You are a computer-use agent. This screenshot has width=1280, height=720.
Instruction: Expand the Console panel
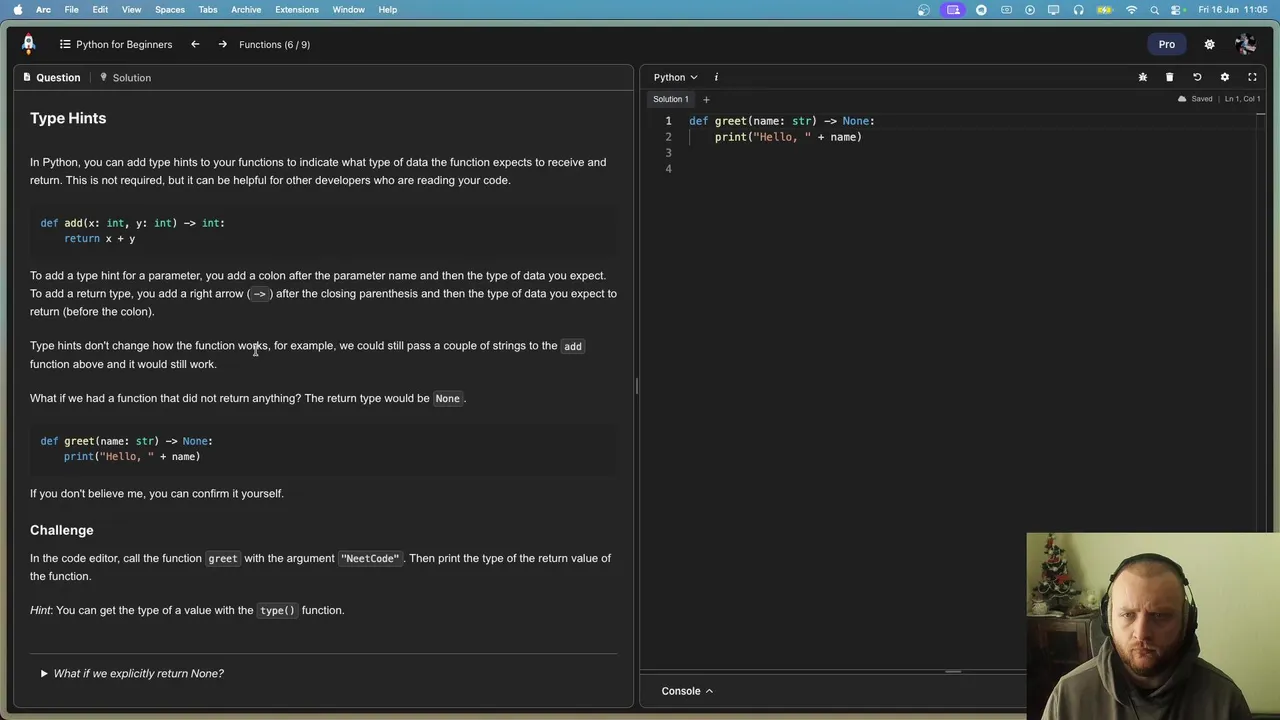point(687,691)
